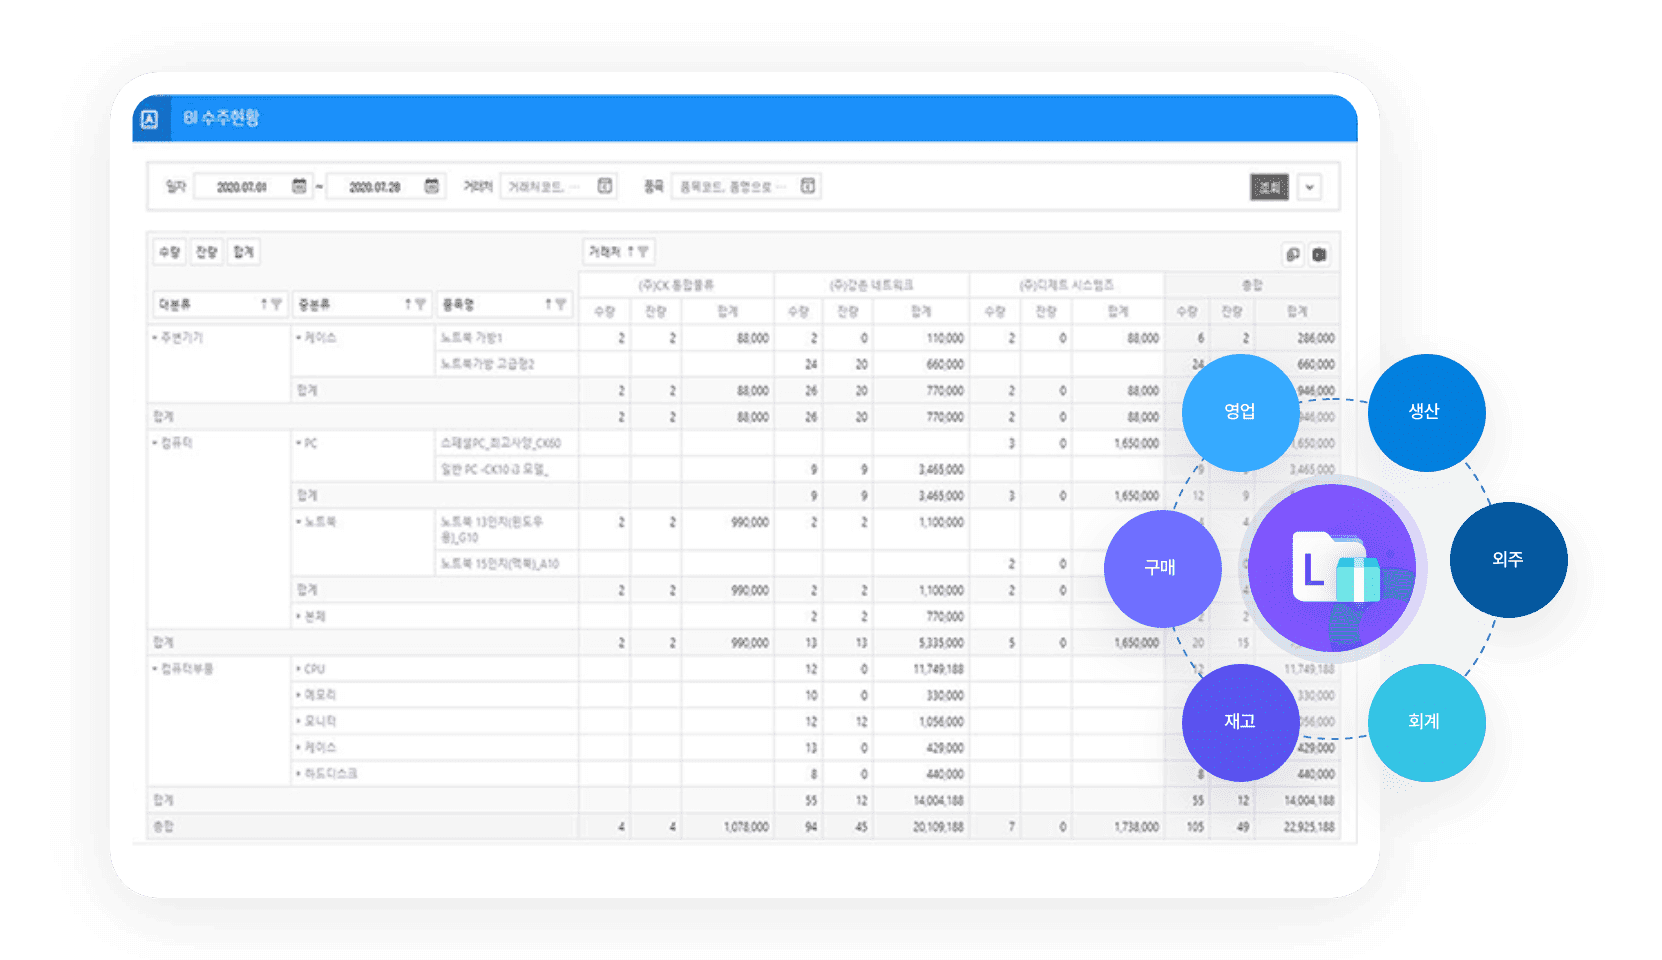Open the end date calendar picker
1662x960 pixels.
pyautogui.click(x=432, y=186)
